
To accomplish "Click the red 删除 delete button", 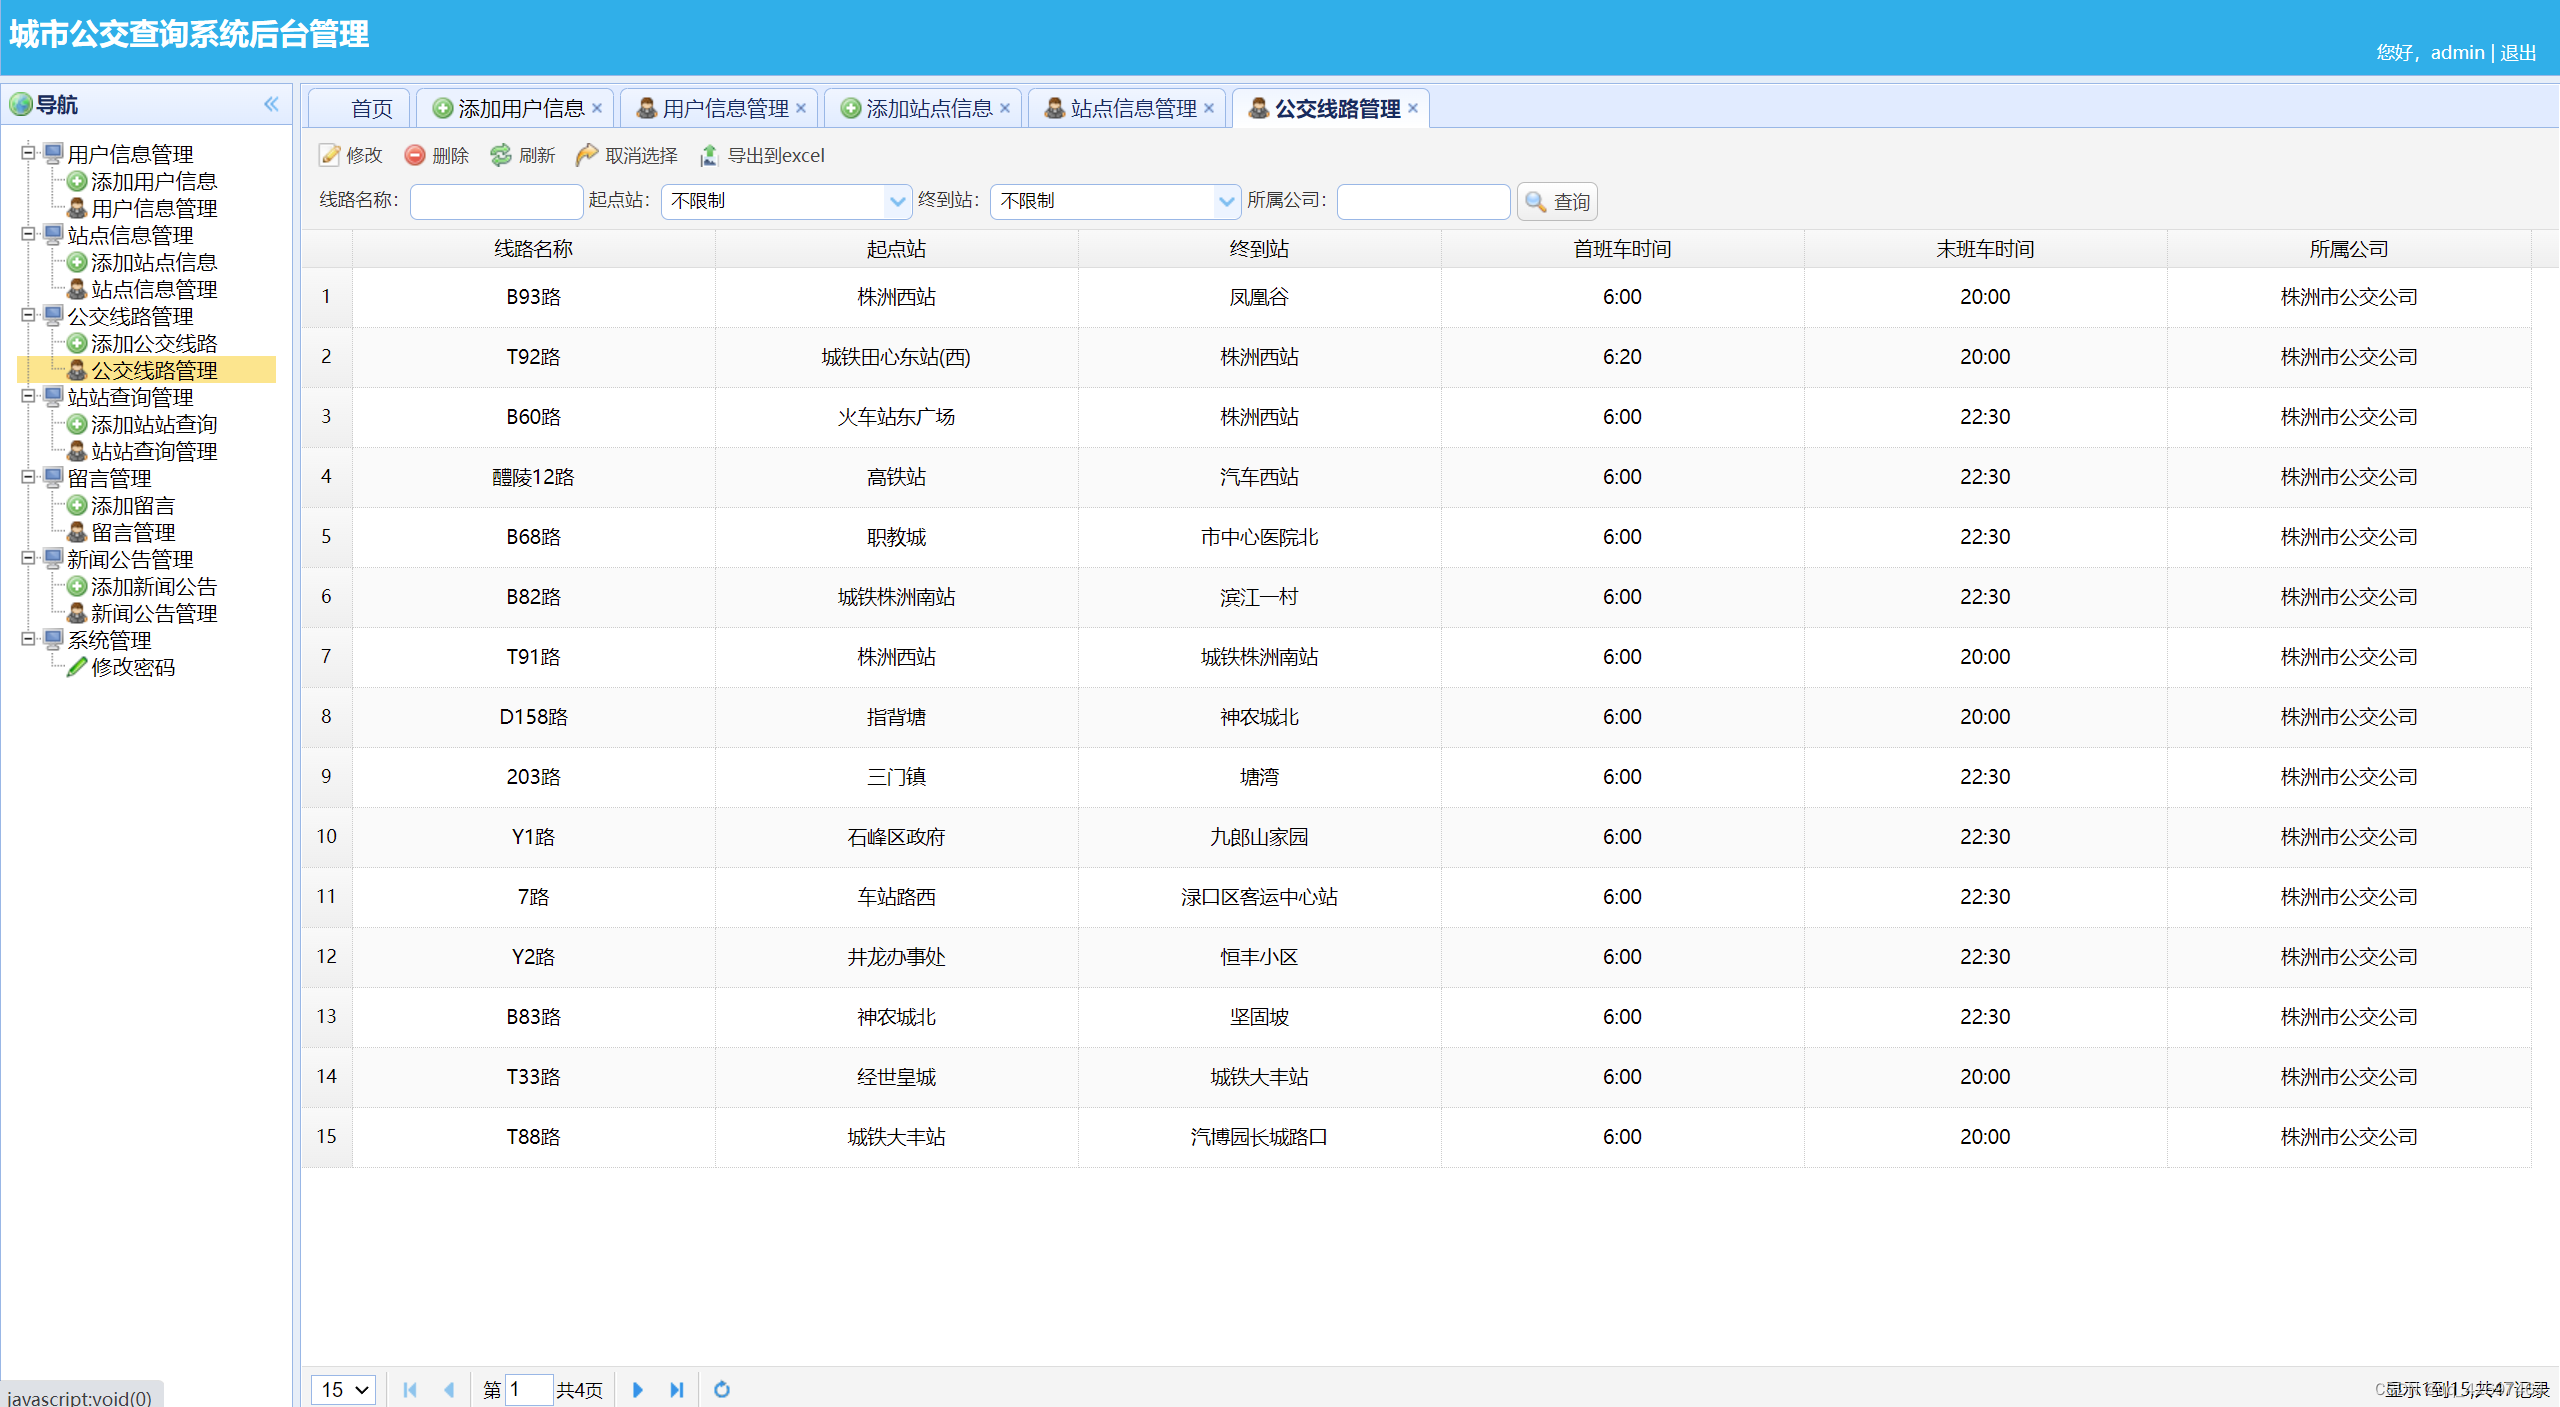I will coord(437,155).
